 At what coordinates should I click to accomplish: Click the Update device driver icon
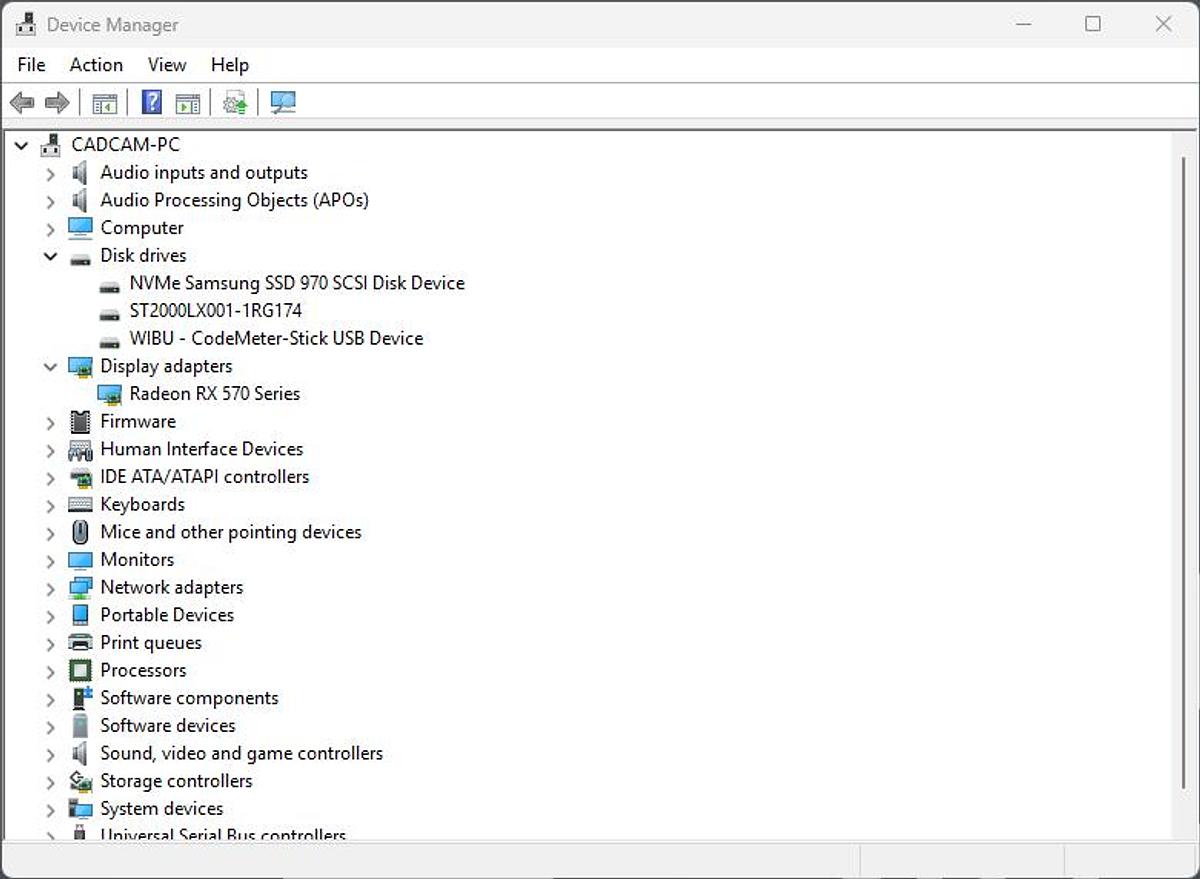[x=235, y=103]
